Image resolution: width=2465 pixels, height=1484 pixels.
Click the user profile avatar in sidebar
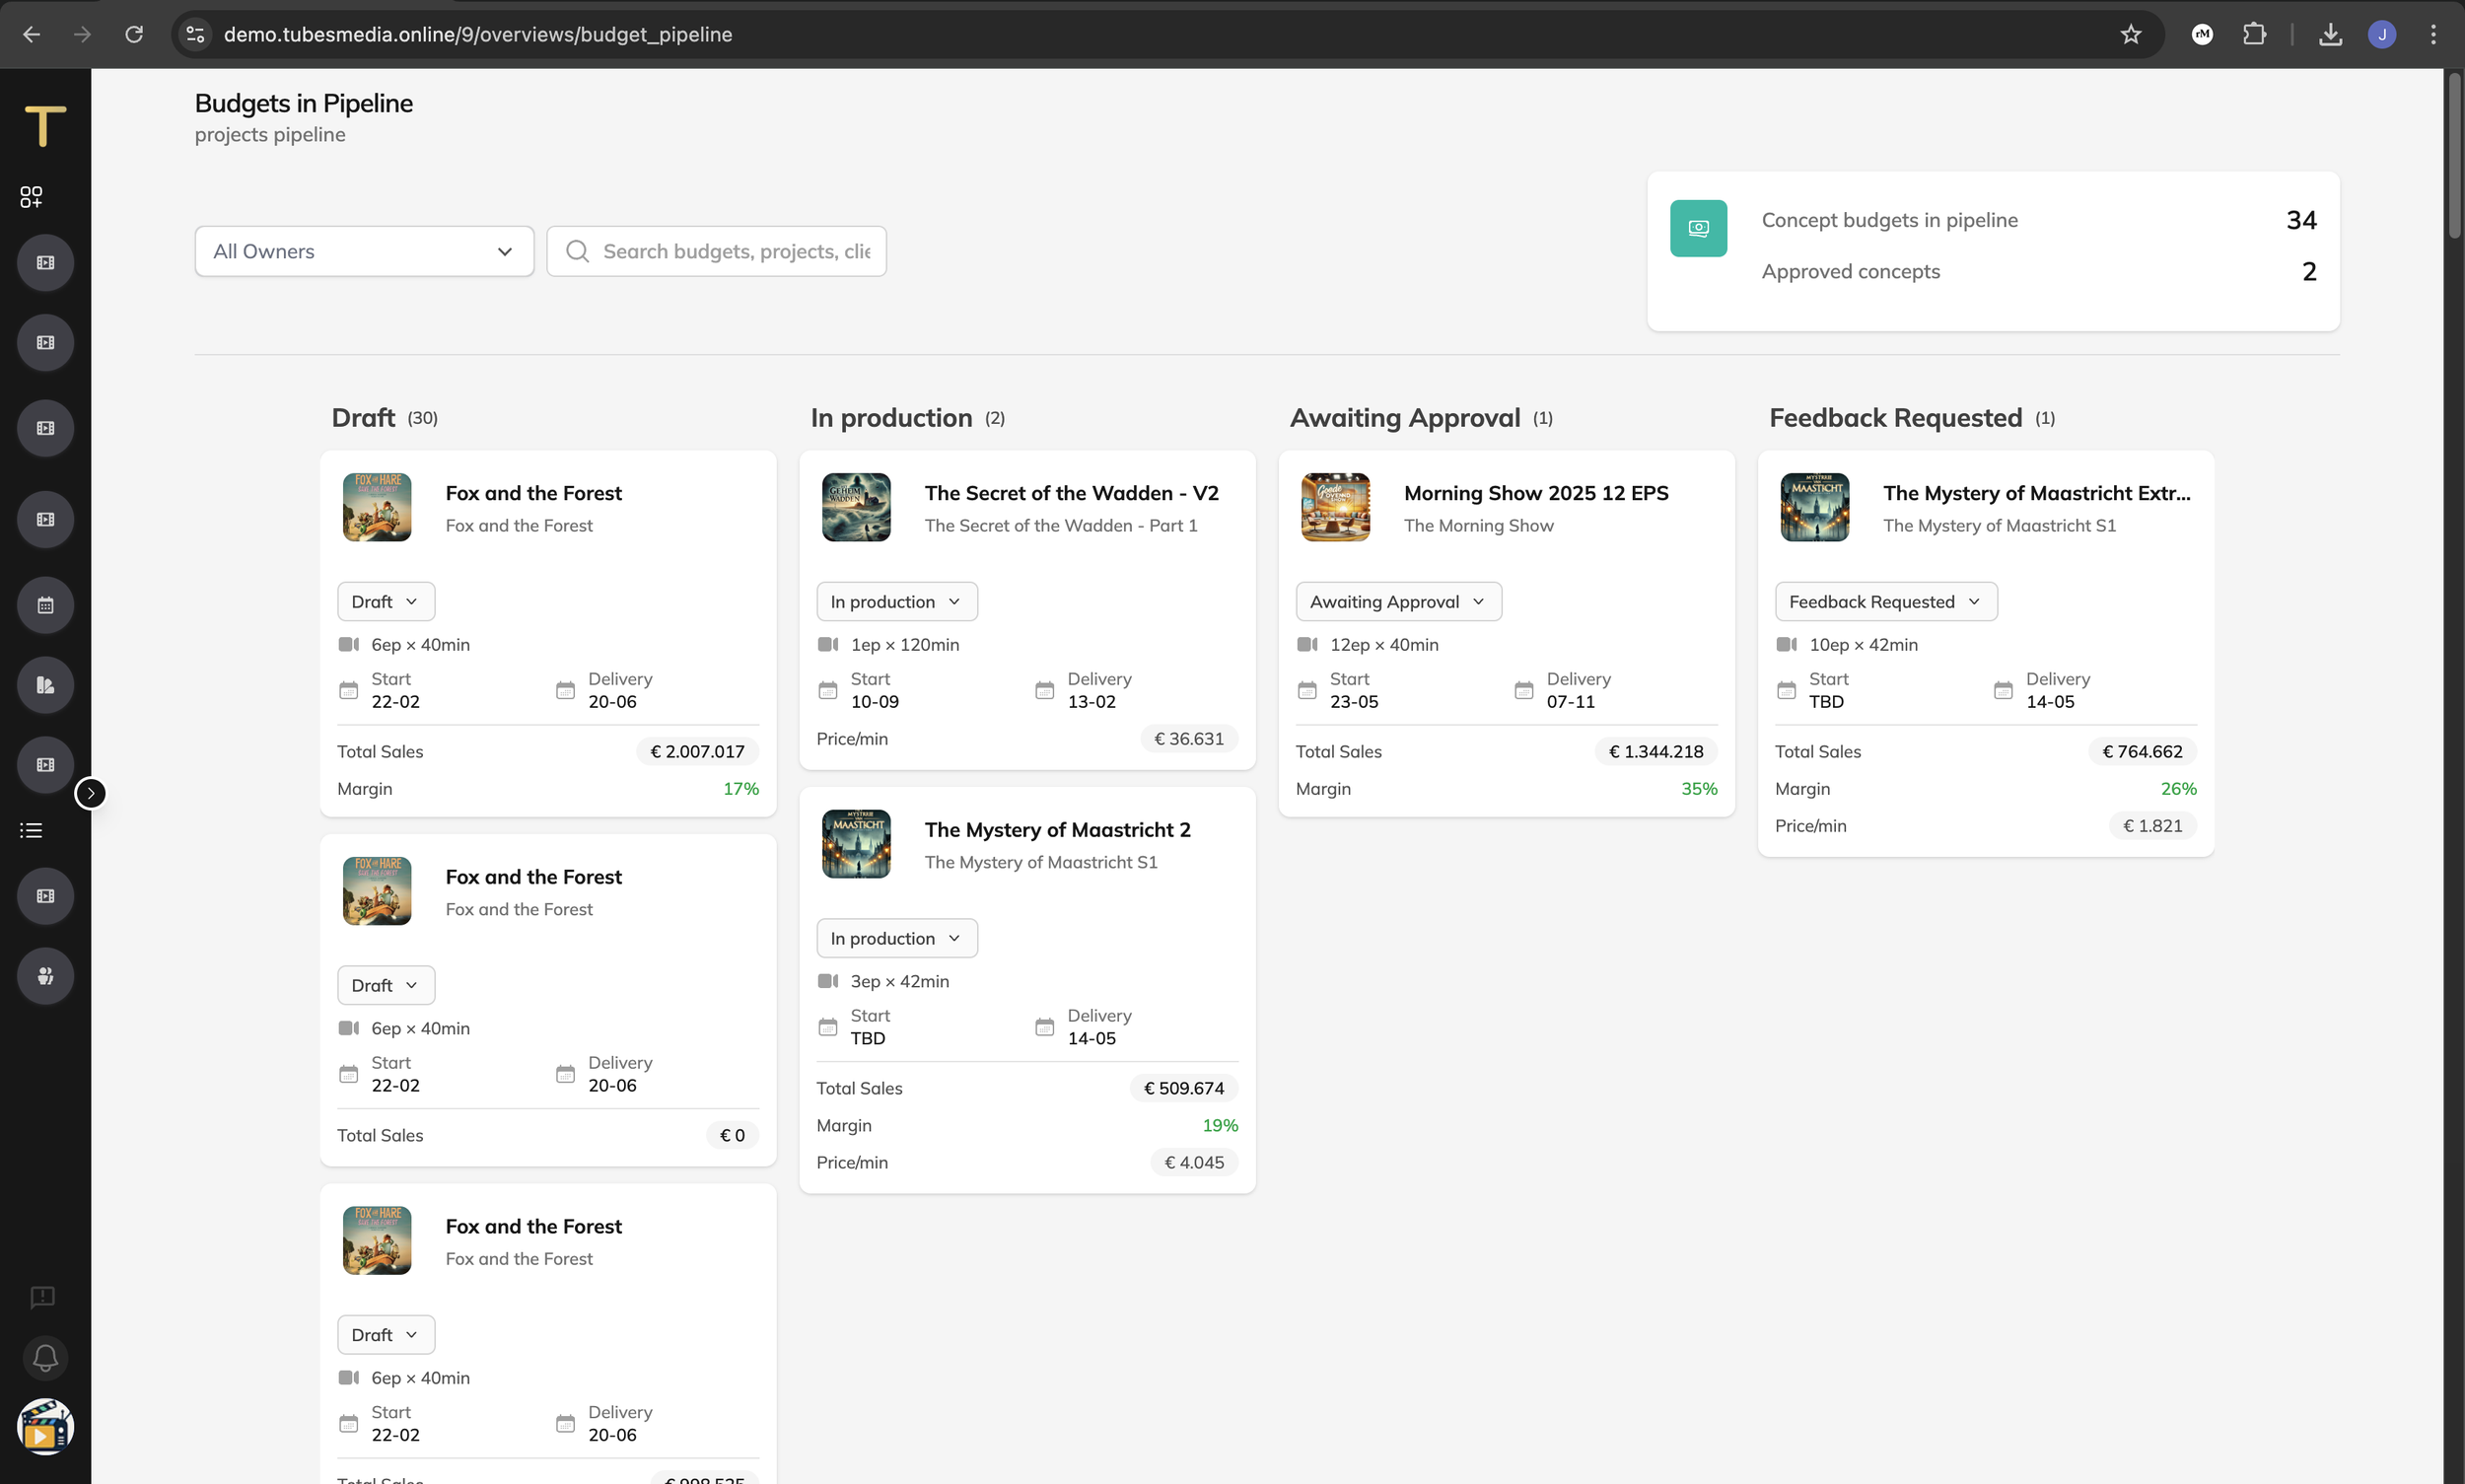coord(45,1427)
